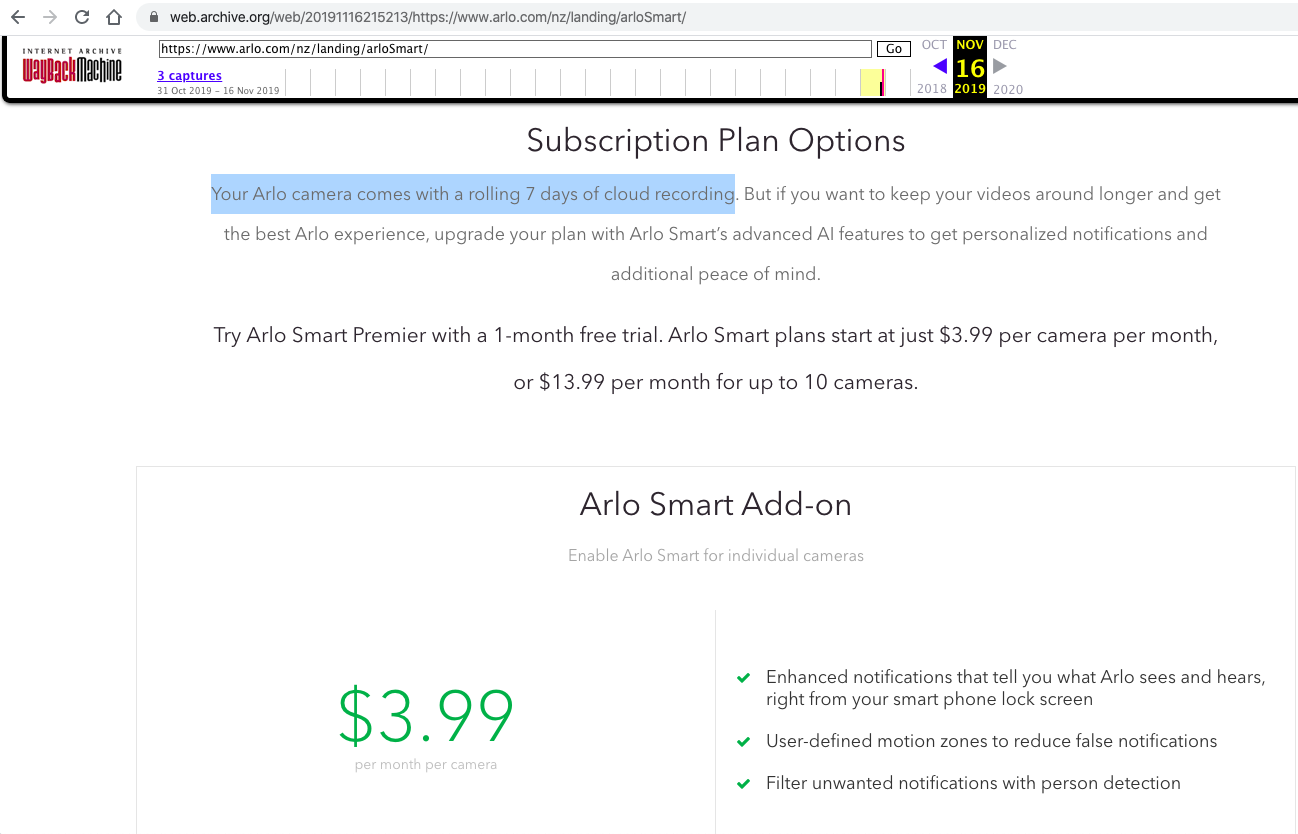
Task: Go to the browser home page
Action: [x=114, y=17]
